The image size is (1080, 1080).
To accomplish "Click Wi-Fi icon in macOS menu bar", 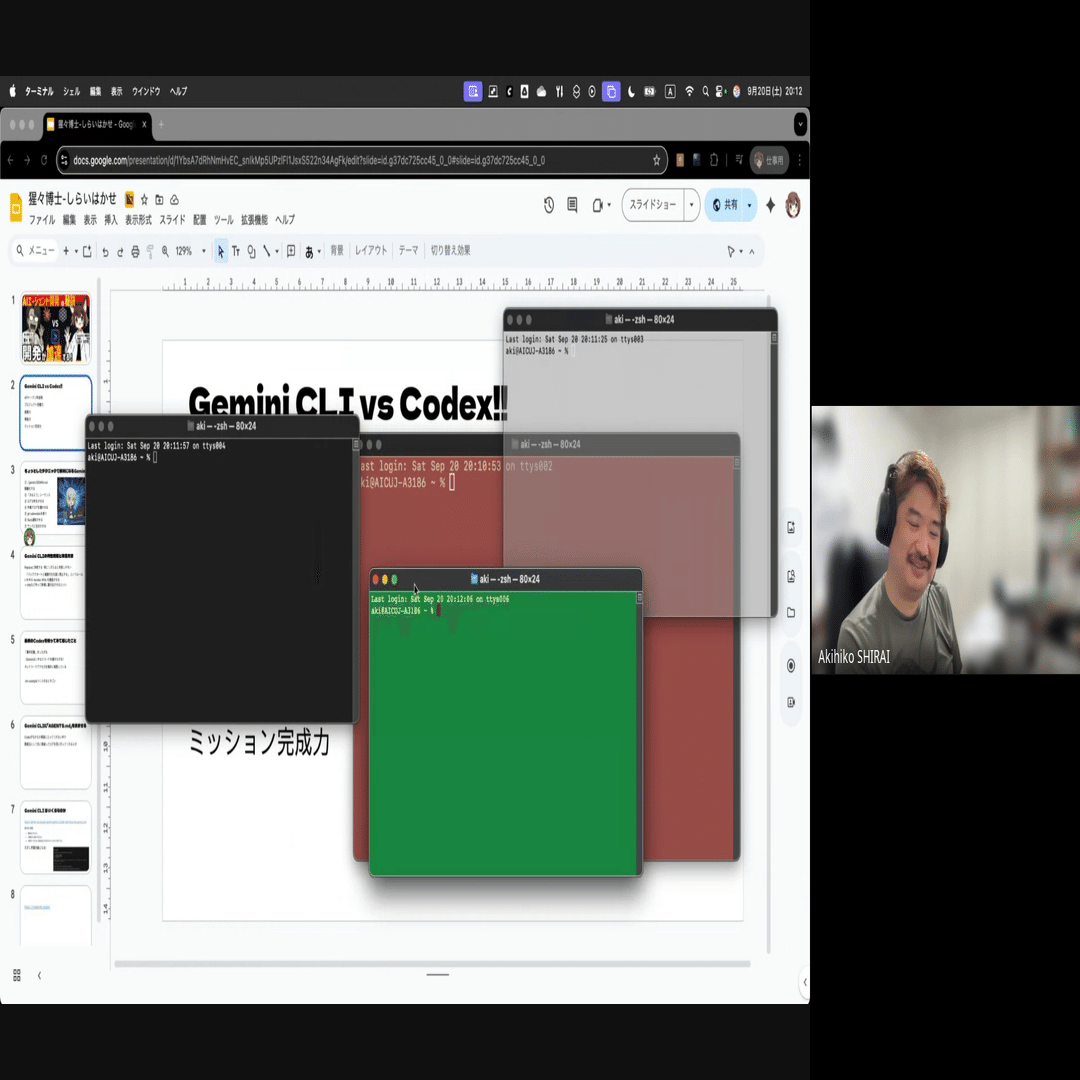I will (689, 92).
